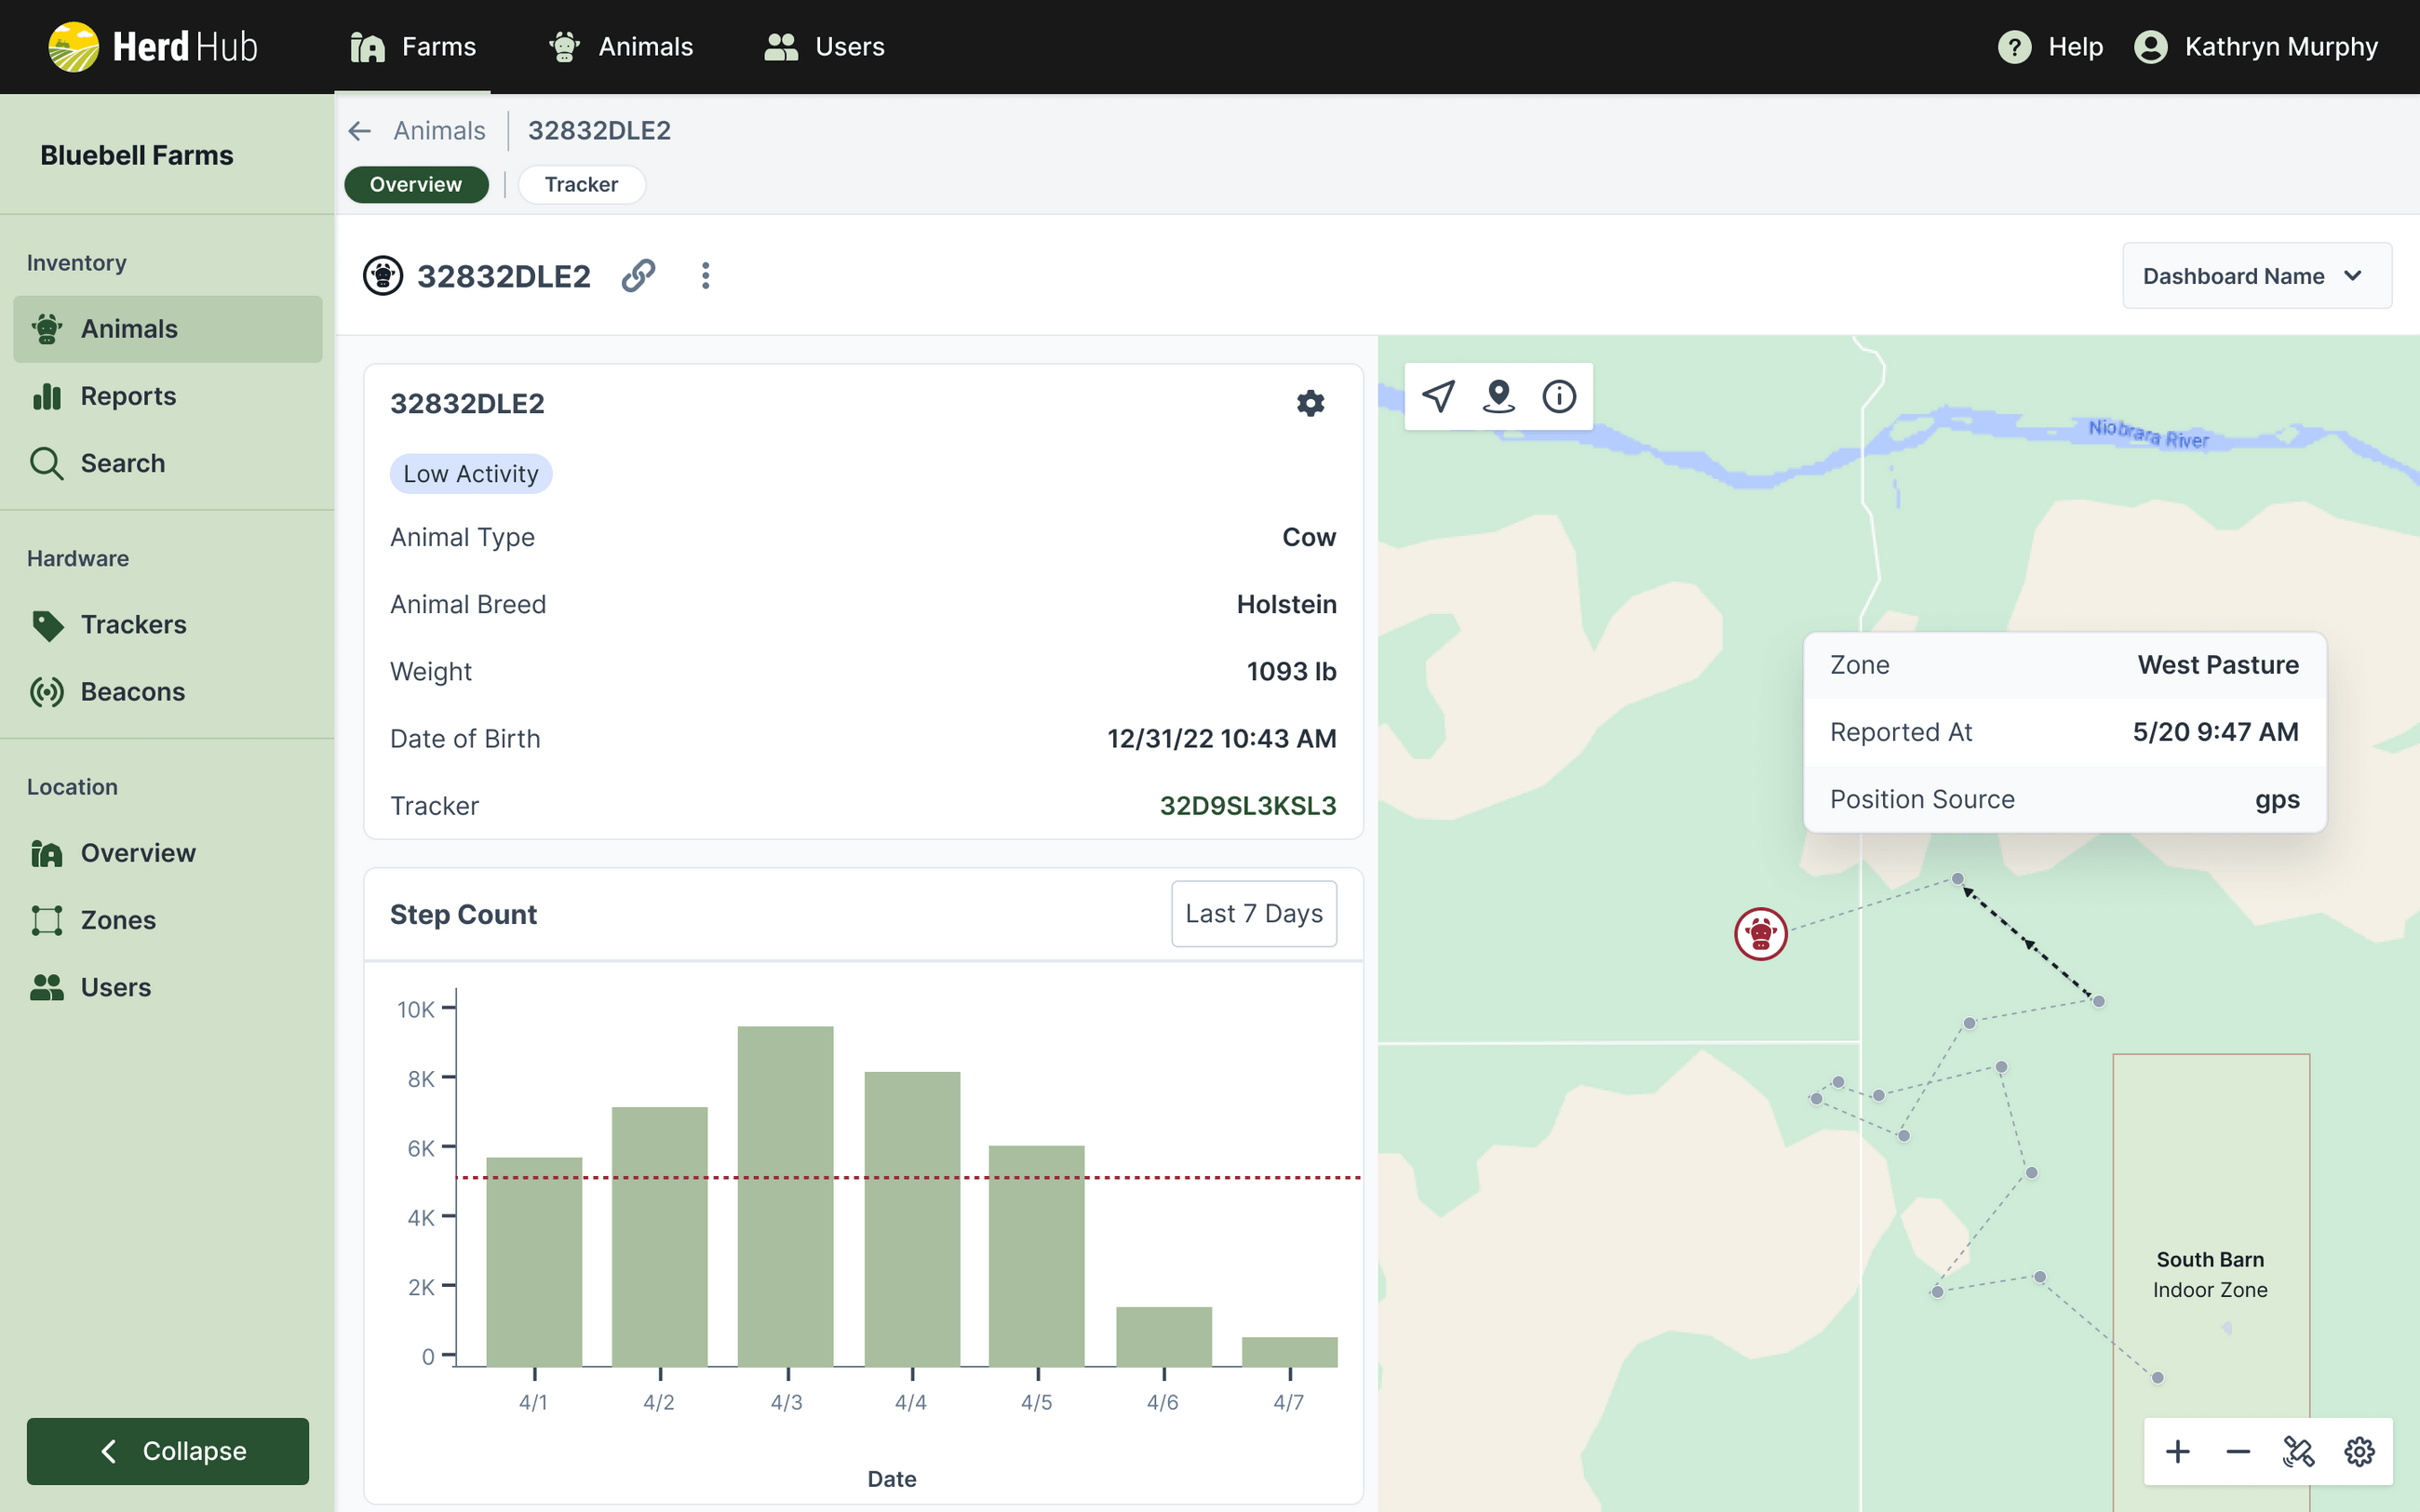Zoom out on the map
The width and height of the screenshot is (2420, 1512).
(x=2237, y=1451)
